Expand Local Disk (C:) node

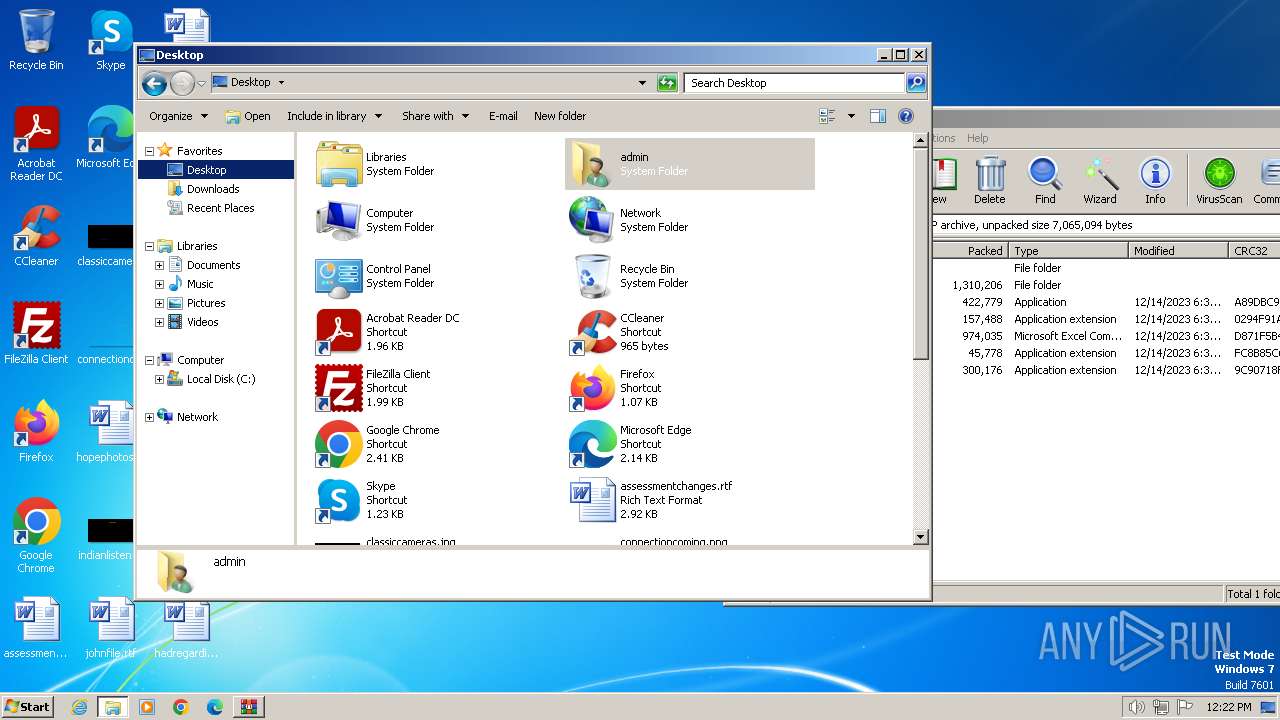(159, 379)
